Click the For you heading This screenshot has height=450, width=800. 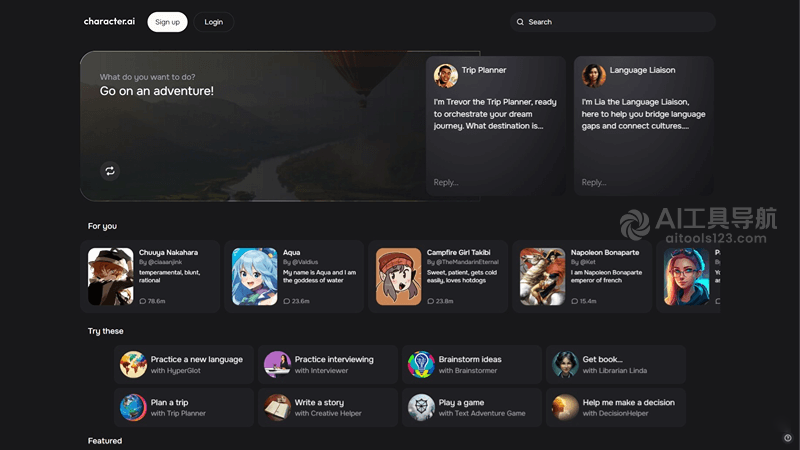pos(102,226)
